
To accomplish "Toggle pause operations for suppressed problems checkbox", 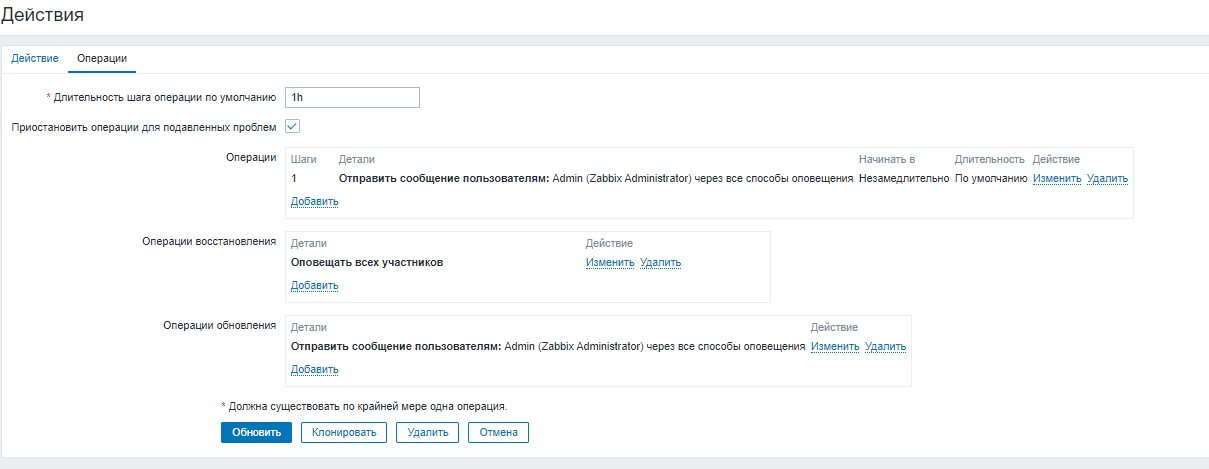I will (x=293, y=127).
